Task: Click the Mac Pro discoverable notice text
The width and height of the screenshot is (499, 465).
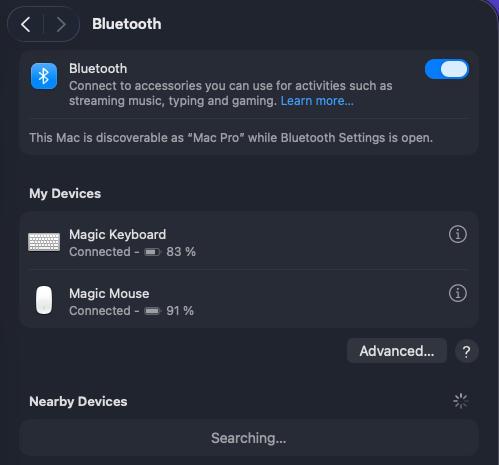Action: [231, 138]
